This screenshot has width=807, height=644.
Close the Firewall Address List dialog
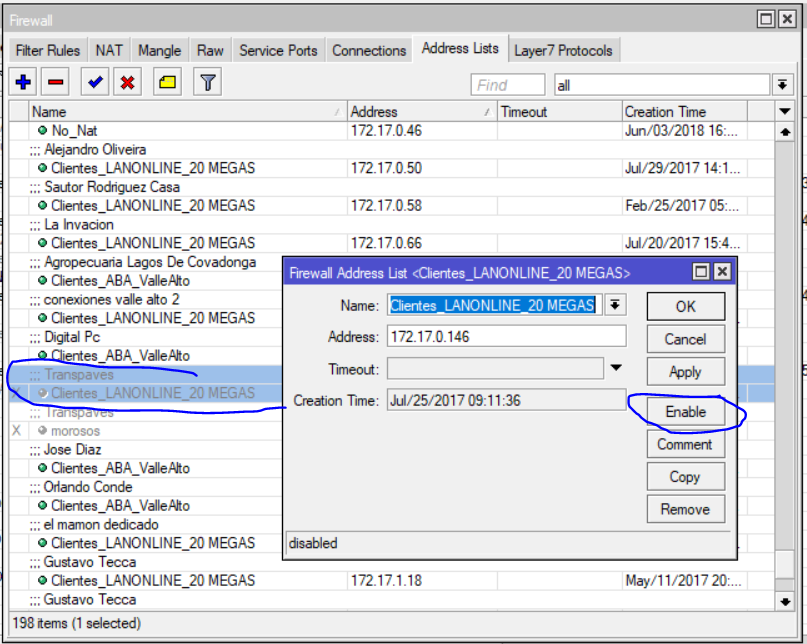click(x=723, y=271)
